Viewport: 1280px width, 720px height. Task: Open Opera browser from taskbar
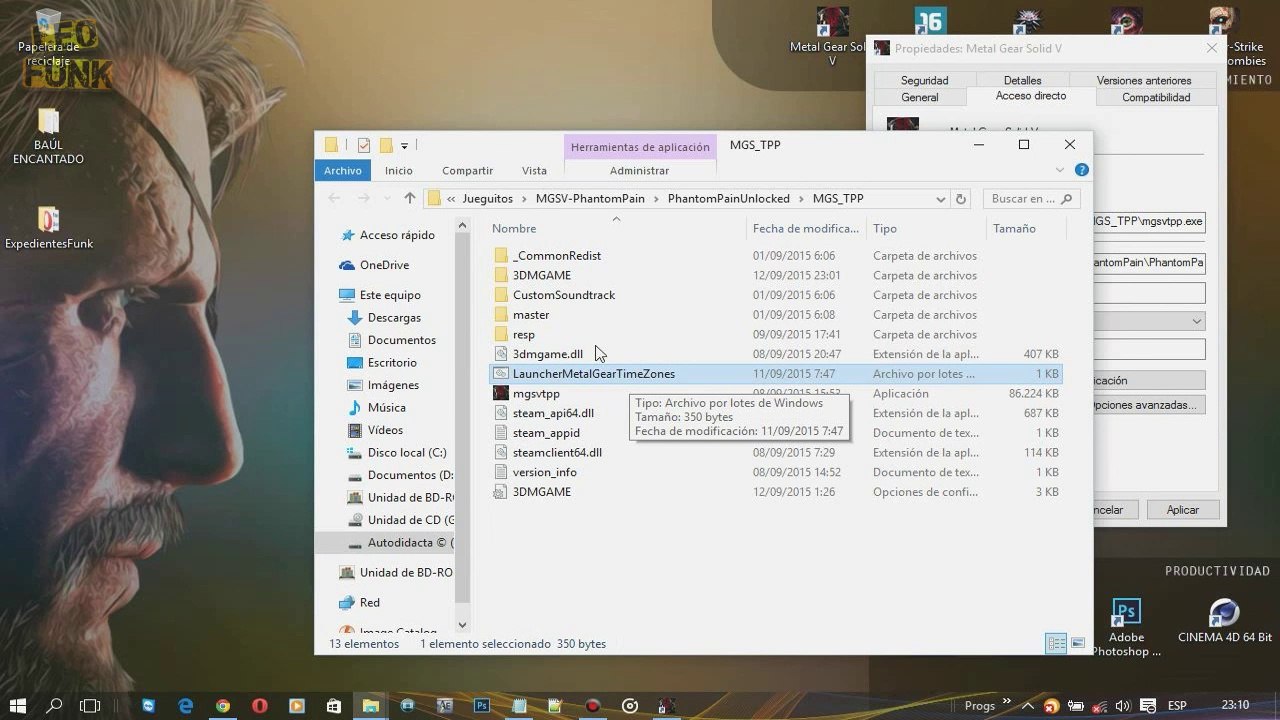[x=260, y=705]
